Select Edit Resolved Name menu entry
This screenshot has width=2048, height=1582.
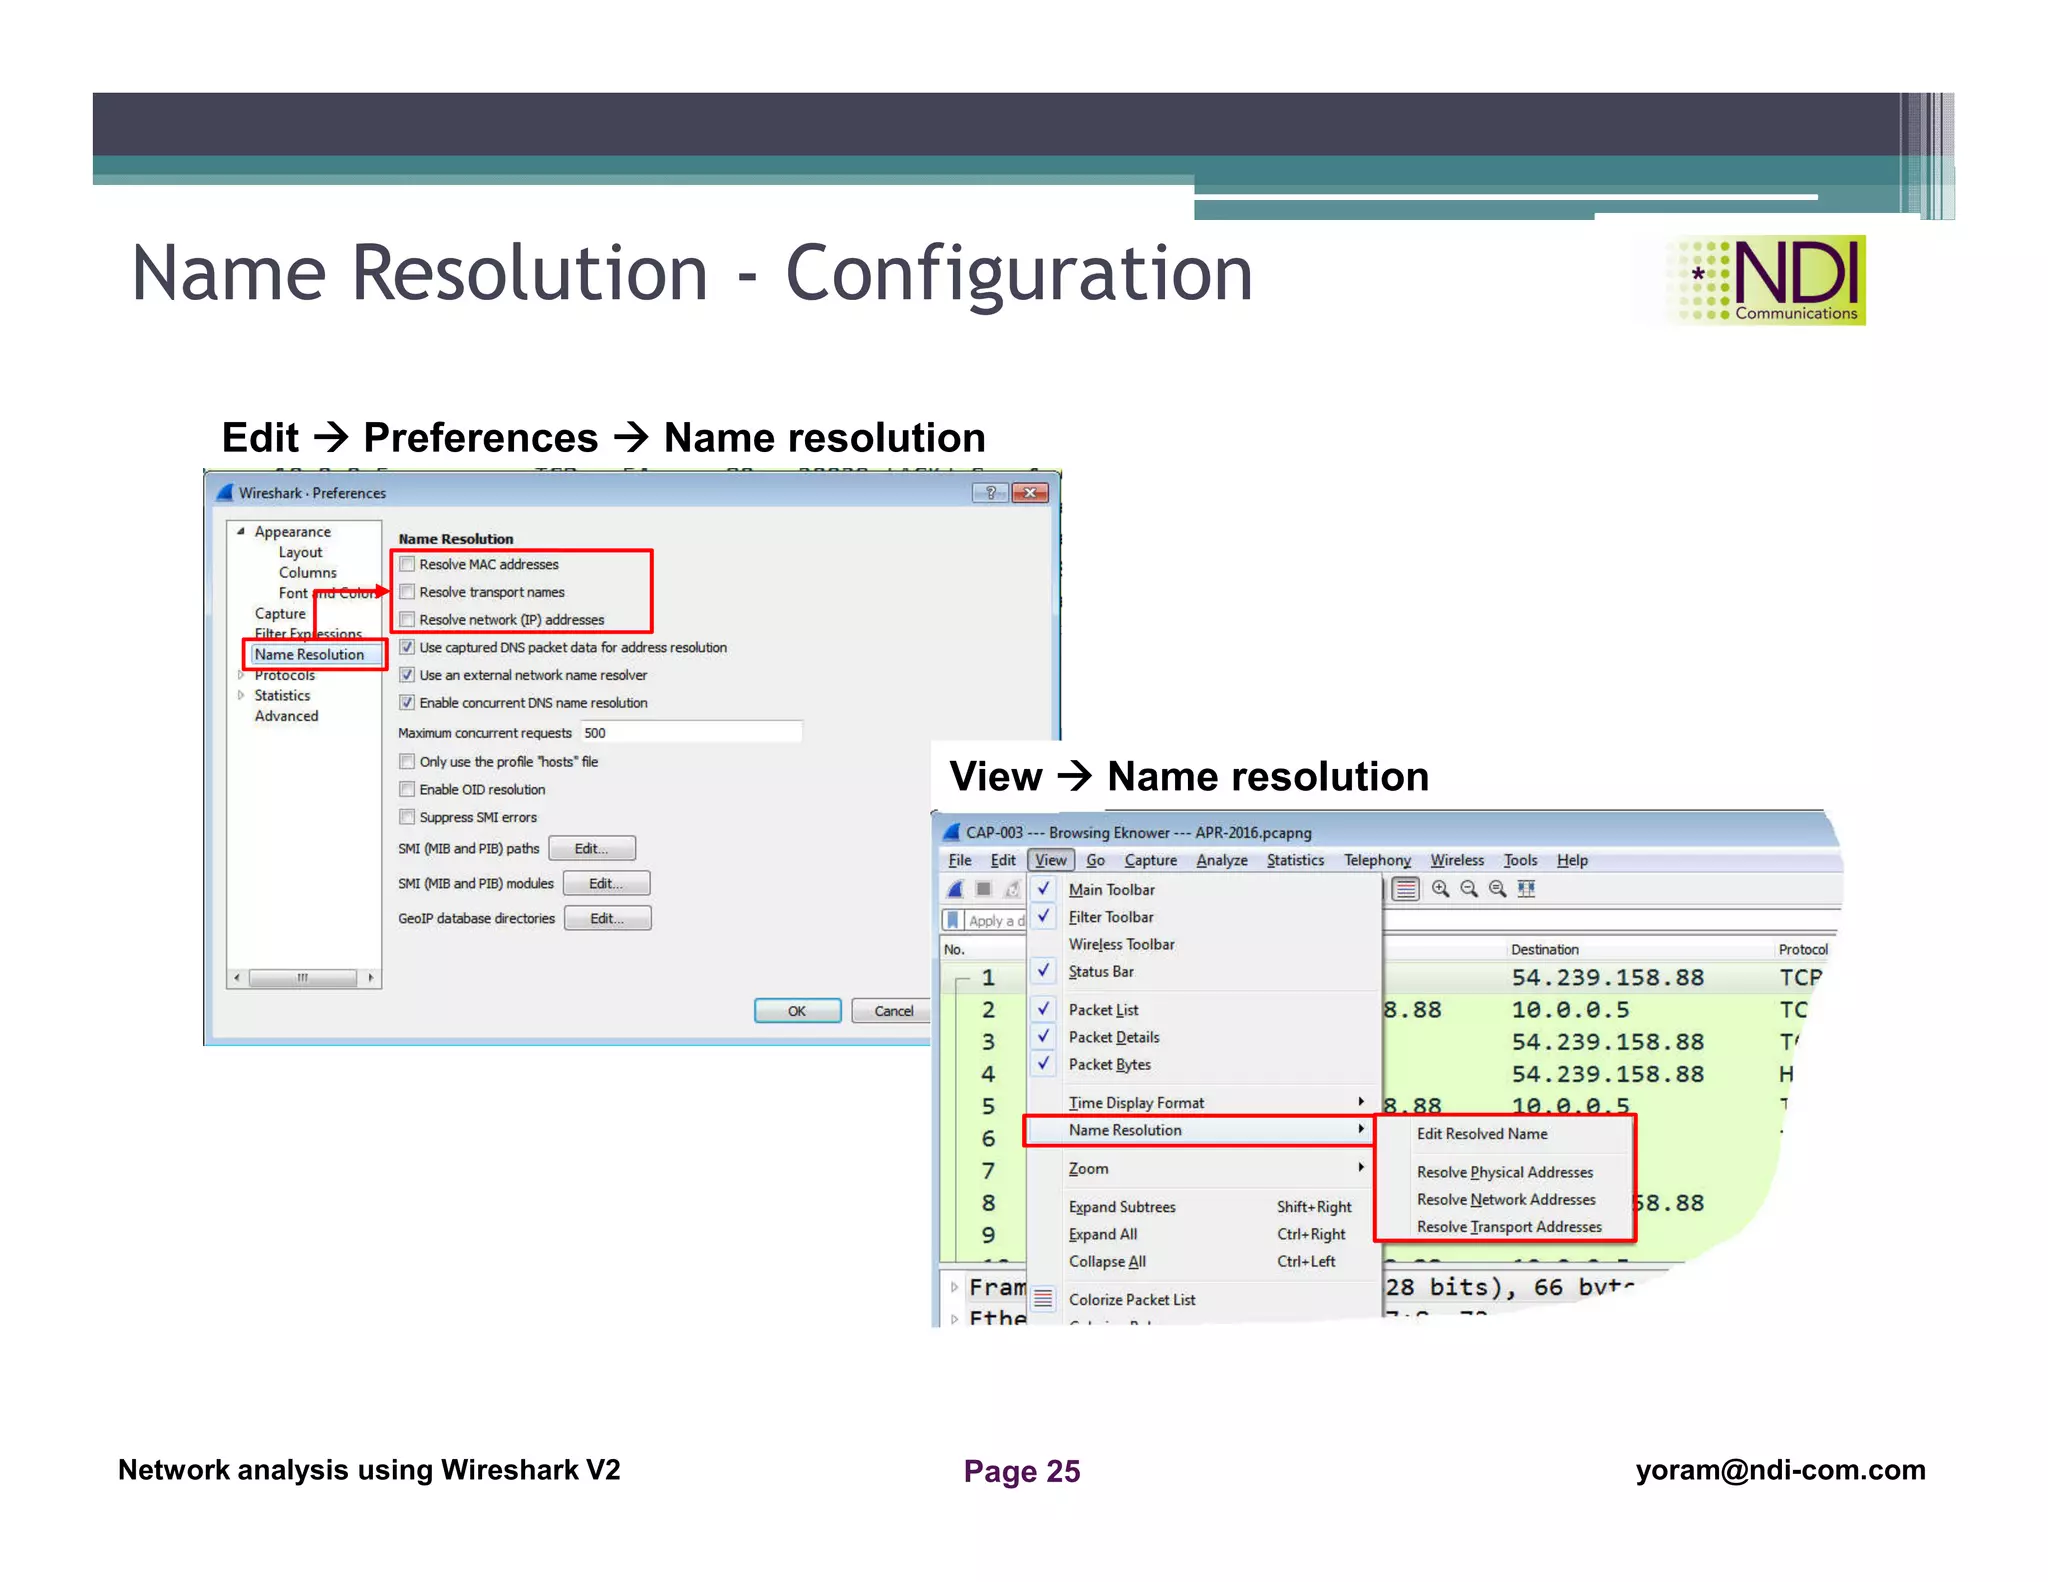pos(1505,1134)
